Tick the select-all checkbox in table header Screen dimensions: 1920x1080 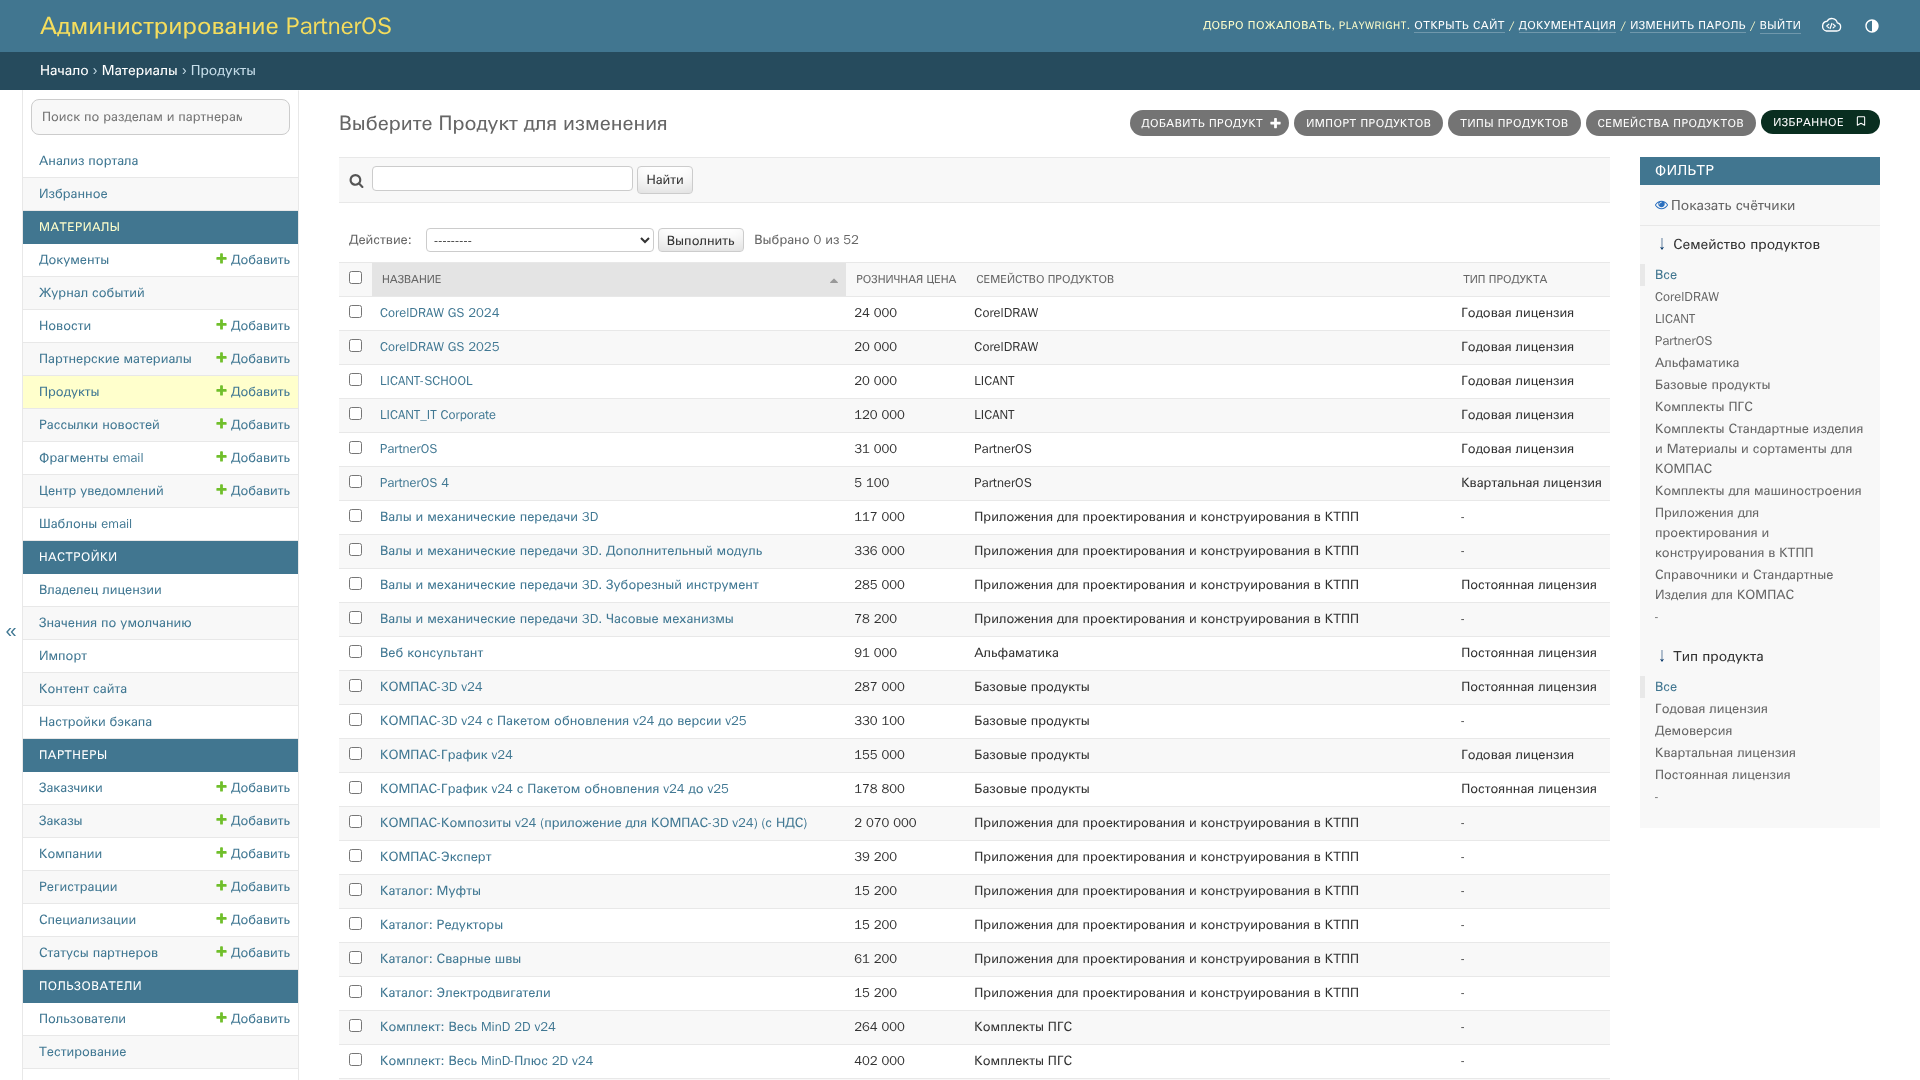coord(355,278)
